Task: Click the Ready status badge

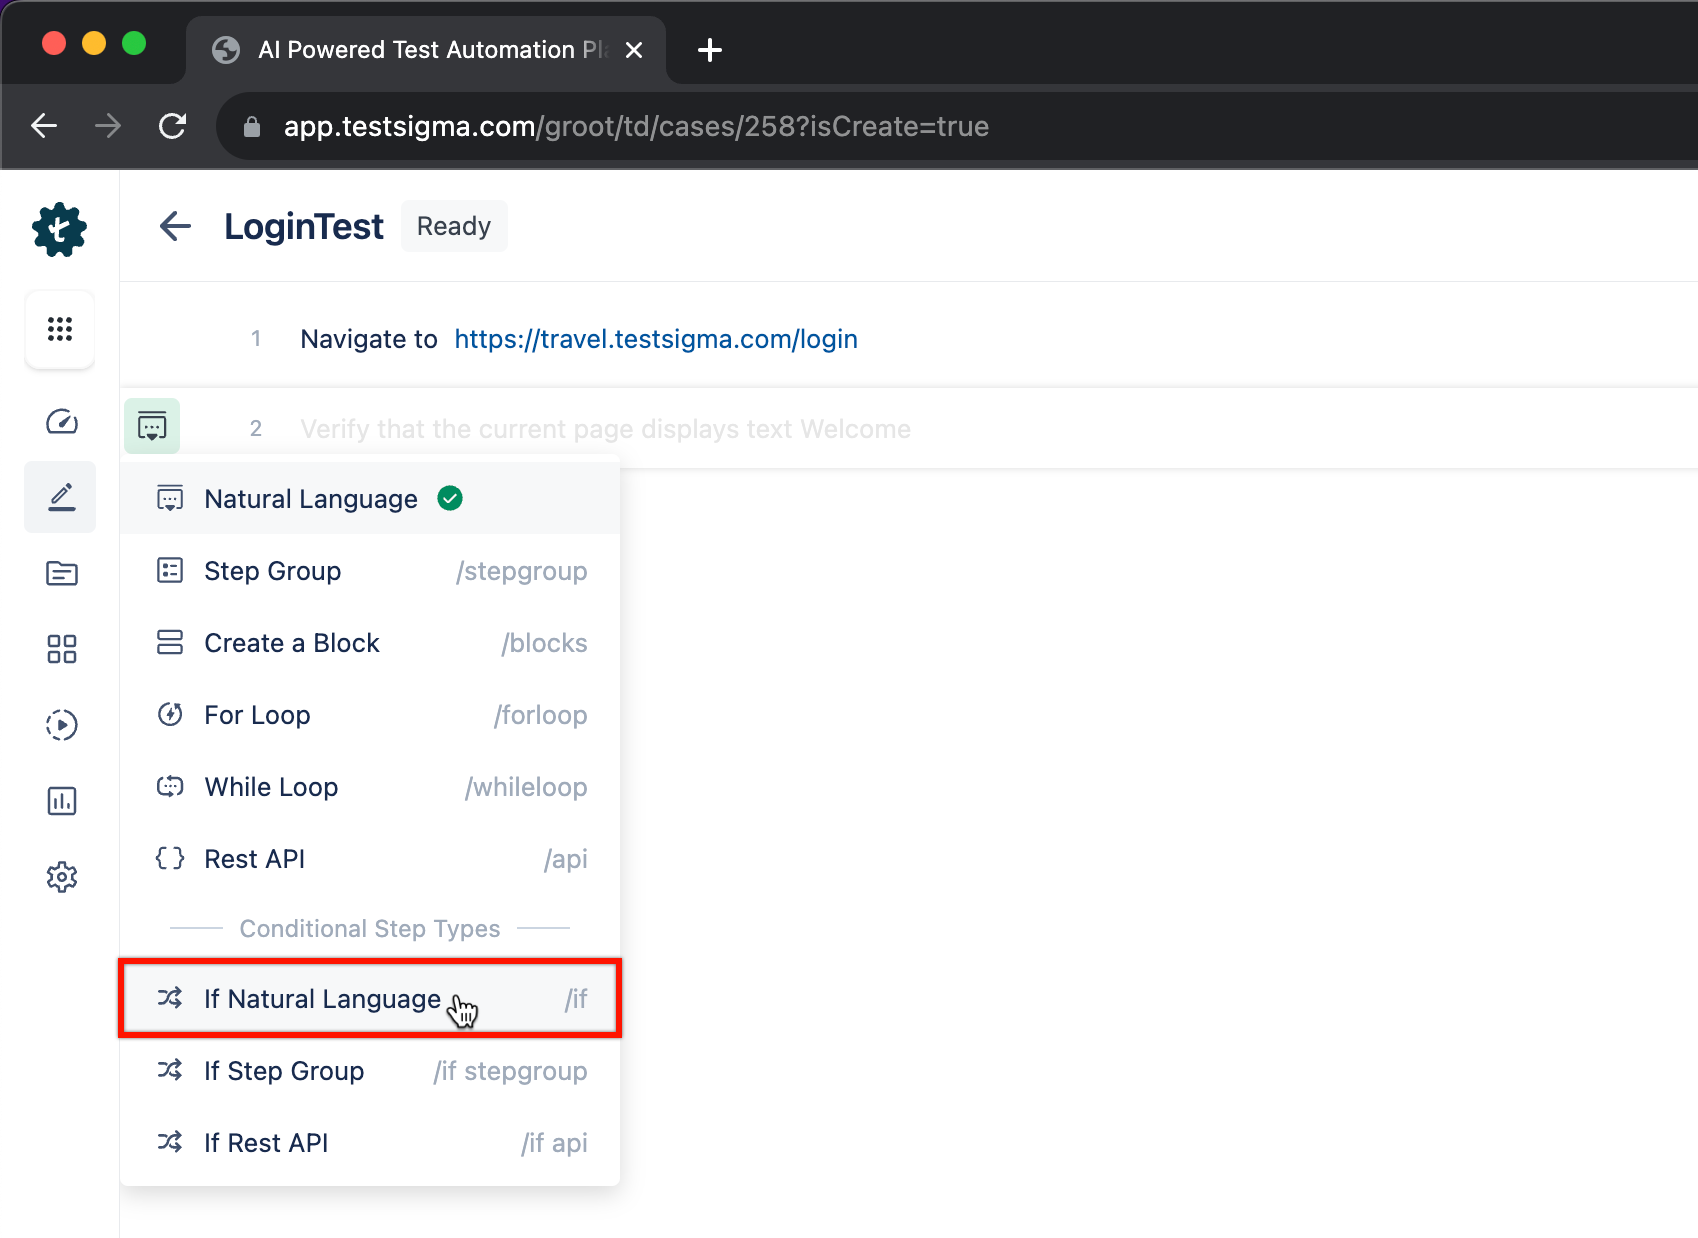Action: [454, 226]
